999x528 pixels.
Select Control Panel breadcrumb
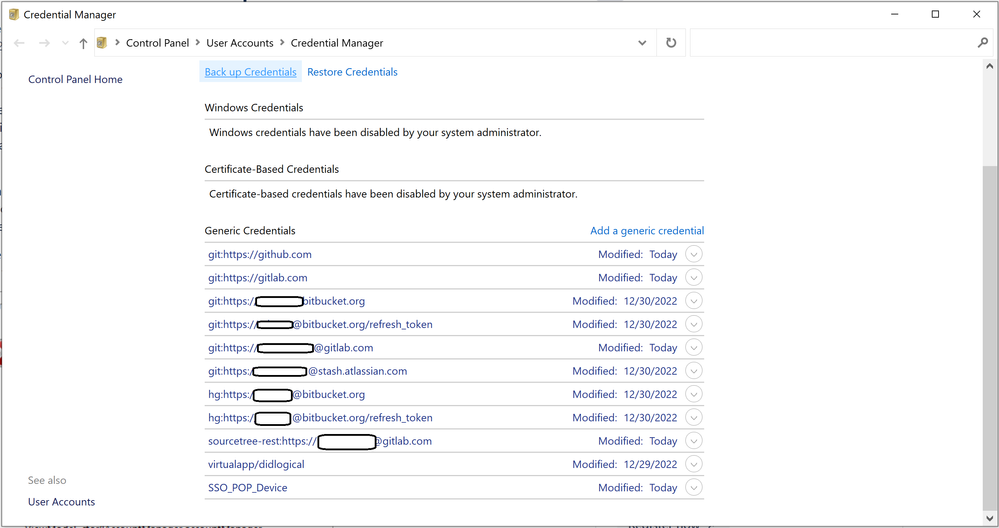coord(157,43)
